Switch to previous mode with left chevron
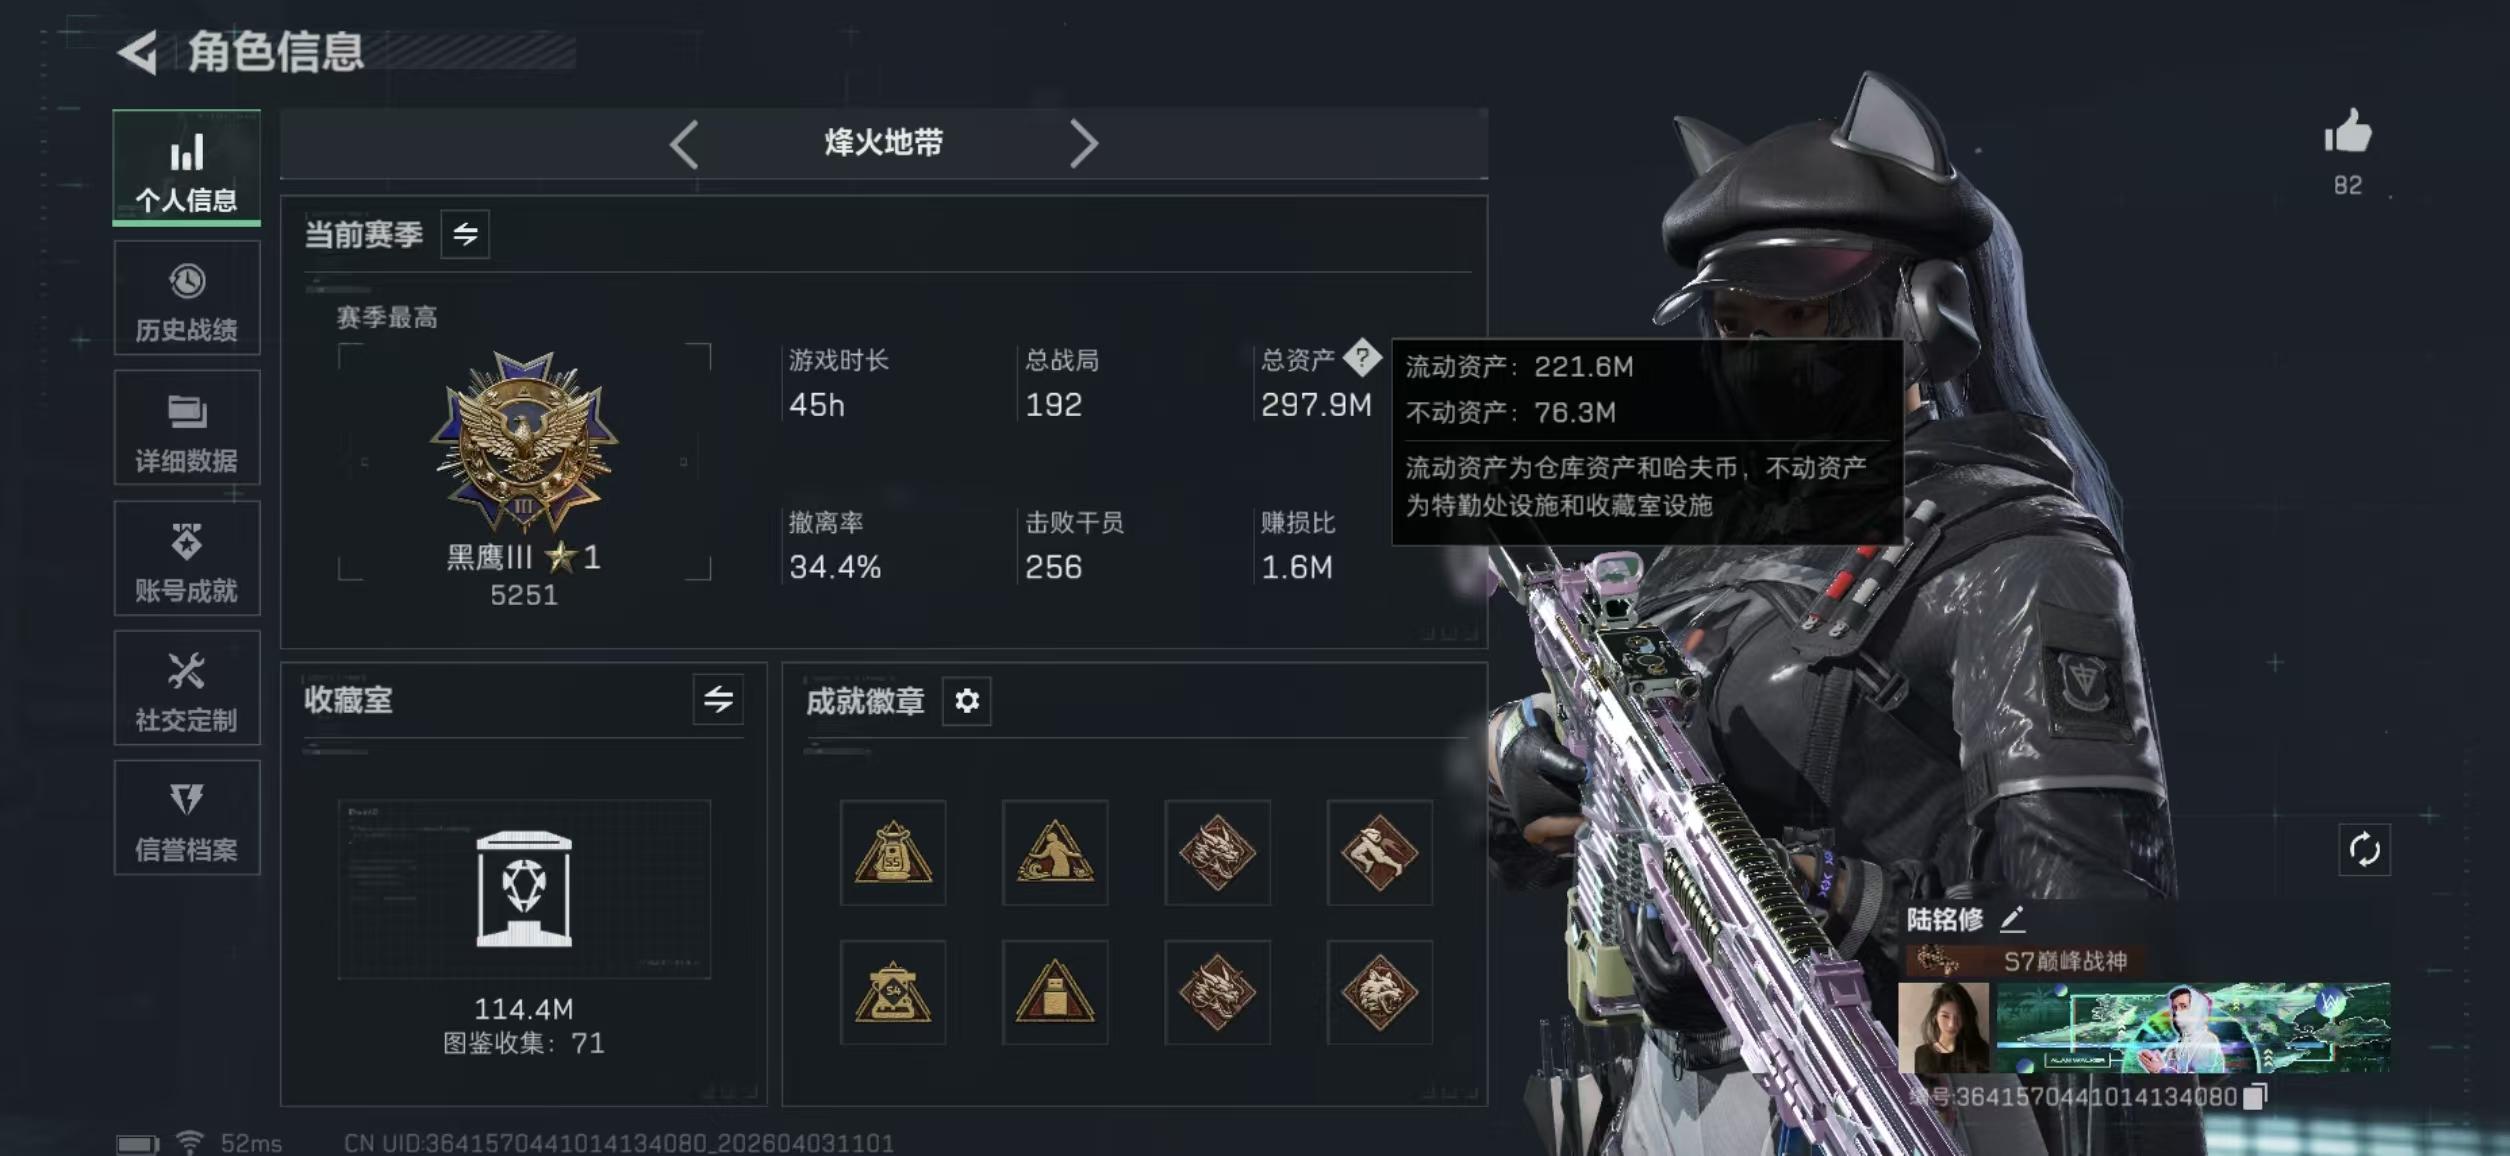Viewport: 2510px width, 1156px height. [684, 144]
